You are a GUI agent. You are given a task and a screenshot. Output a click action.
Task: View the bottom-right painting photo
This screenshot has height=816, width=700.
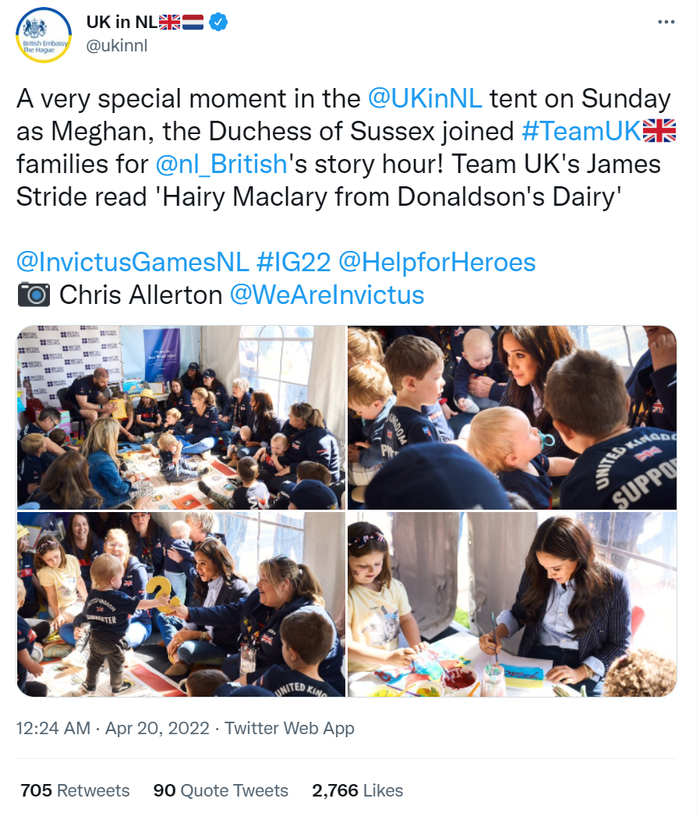click(512, 604)
